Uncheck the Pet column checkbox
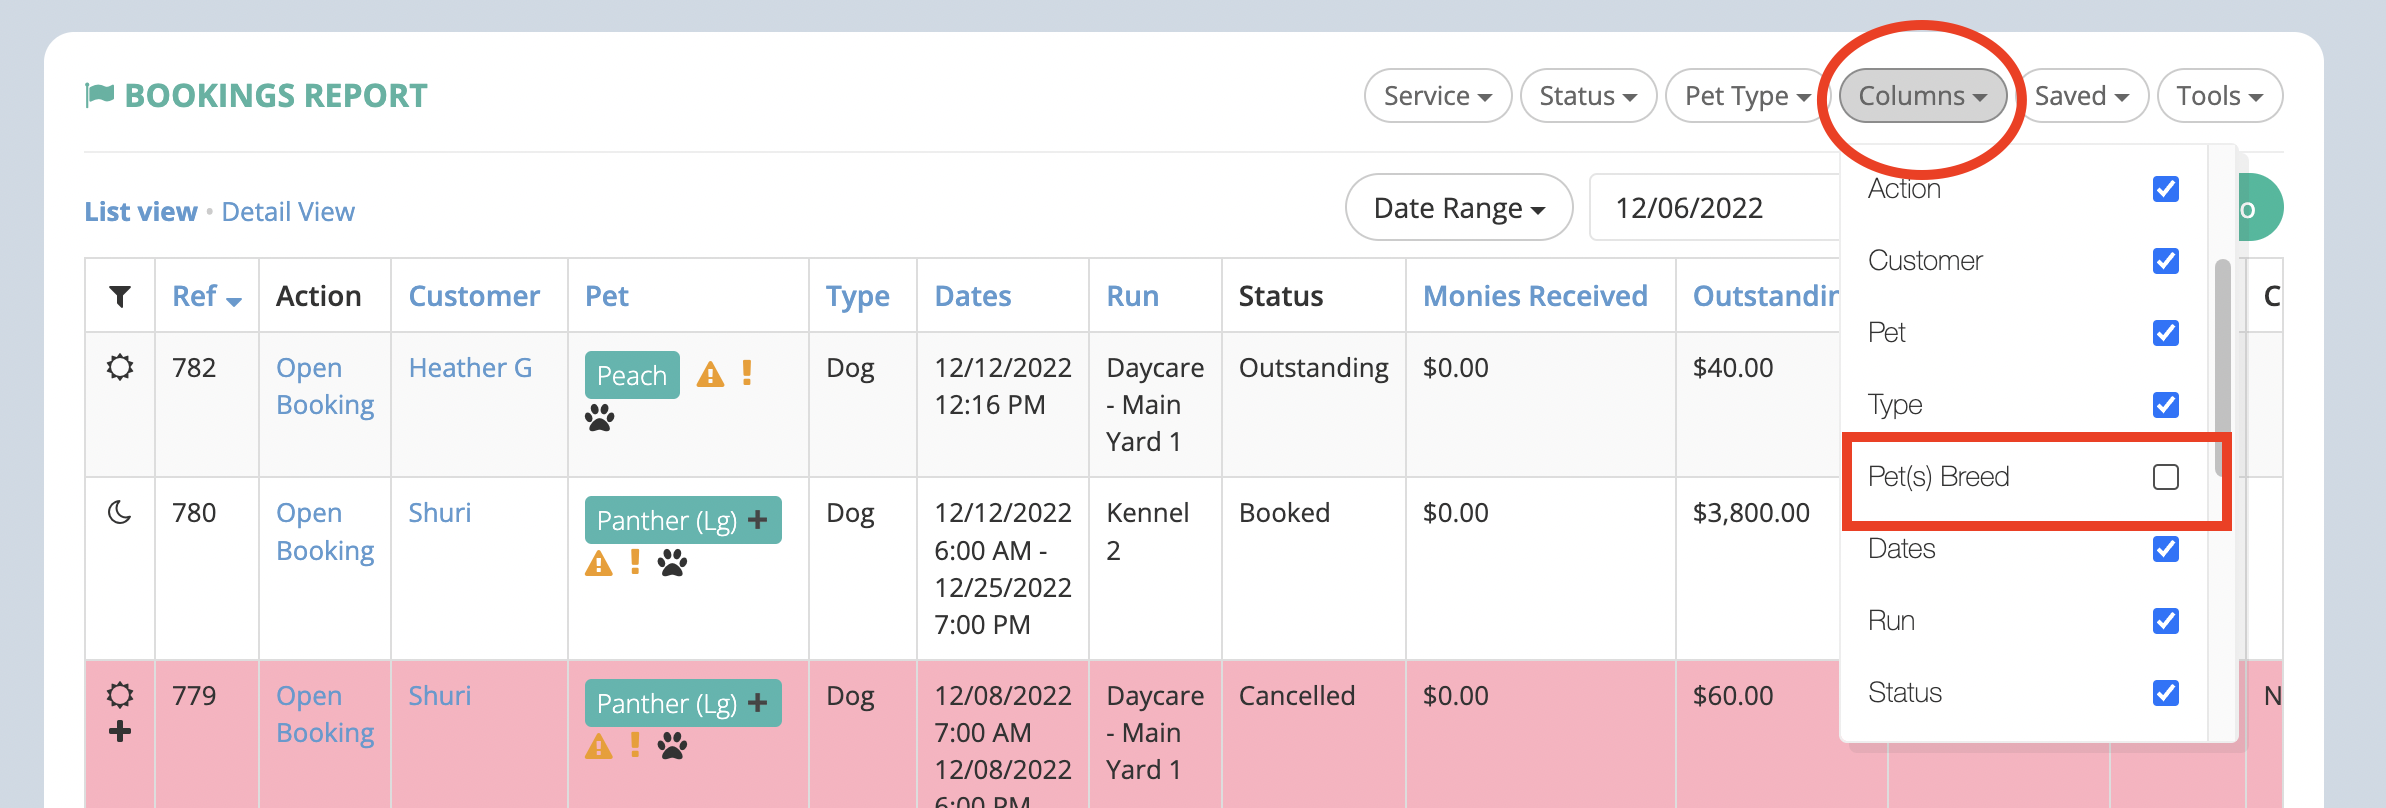The image size is (2386, 808). coord(2166,333)
